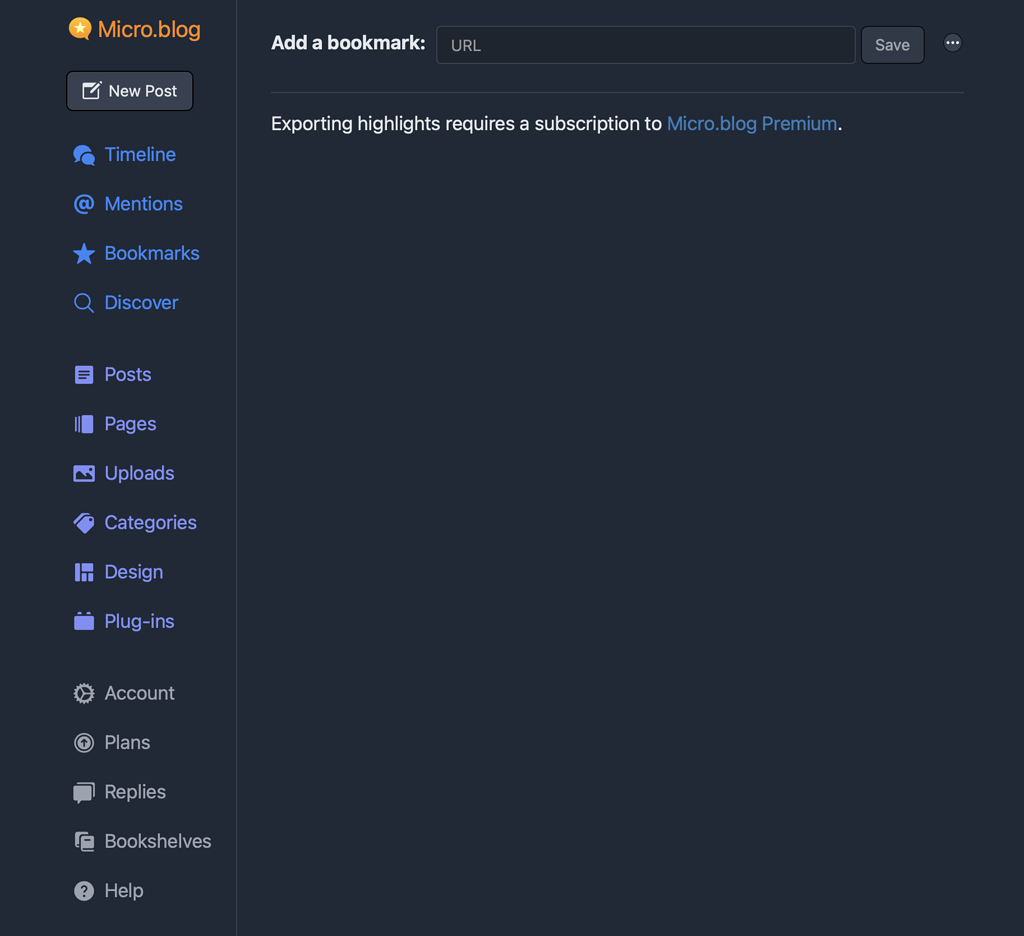Select the Mentions icon
The height and width of the screenshot is (936, 1024).
tap(84, 203)
